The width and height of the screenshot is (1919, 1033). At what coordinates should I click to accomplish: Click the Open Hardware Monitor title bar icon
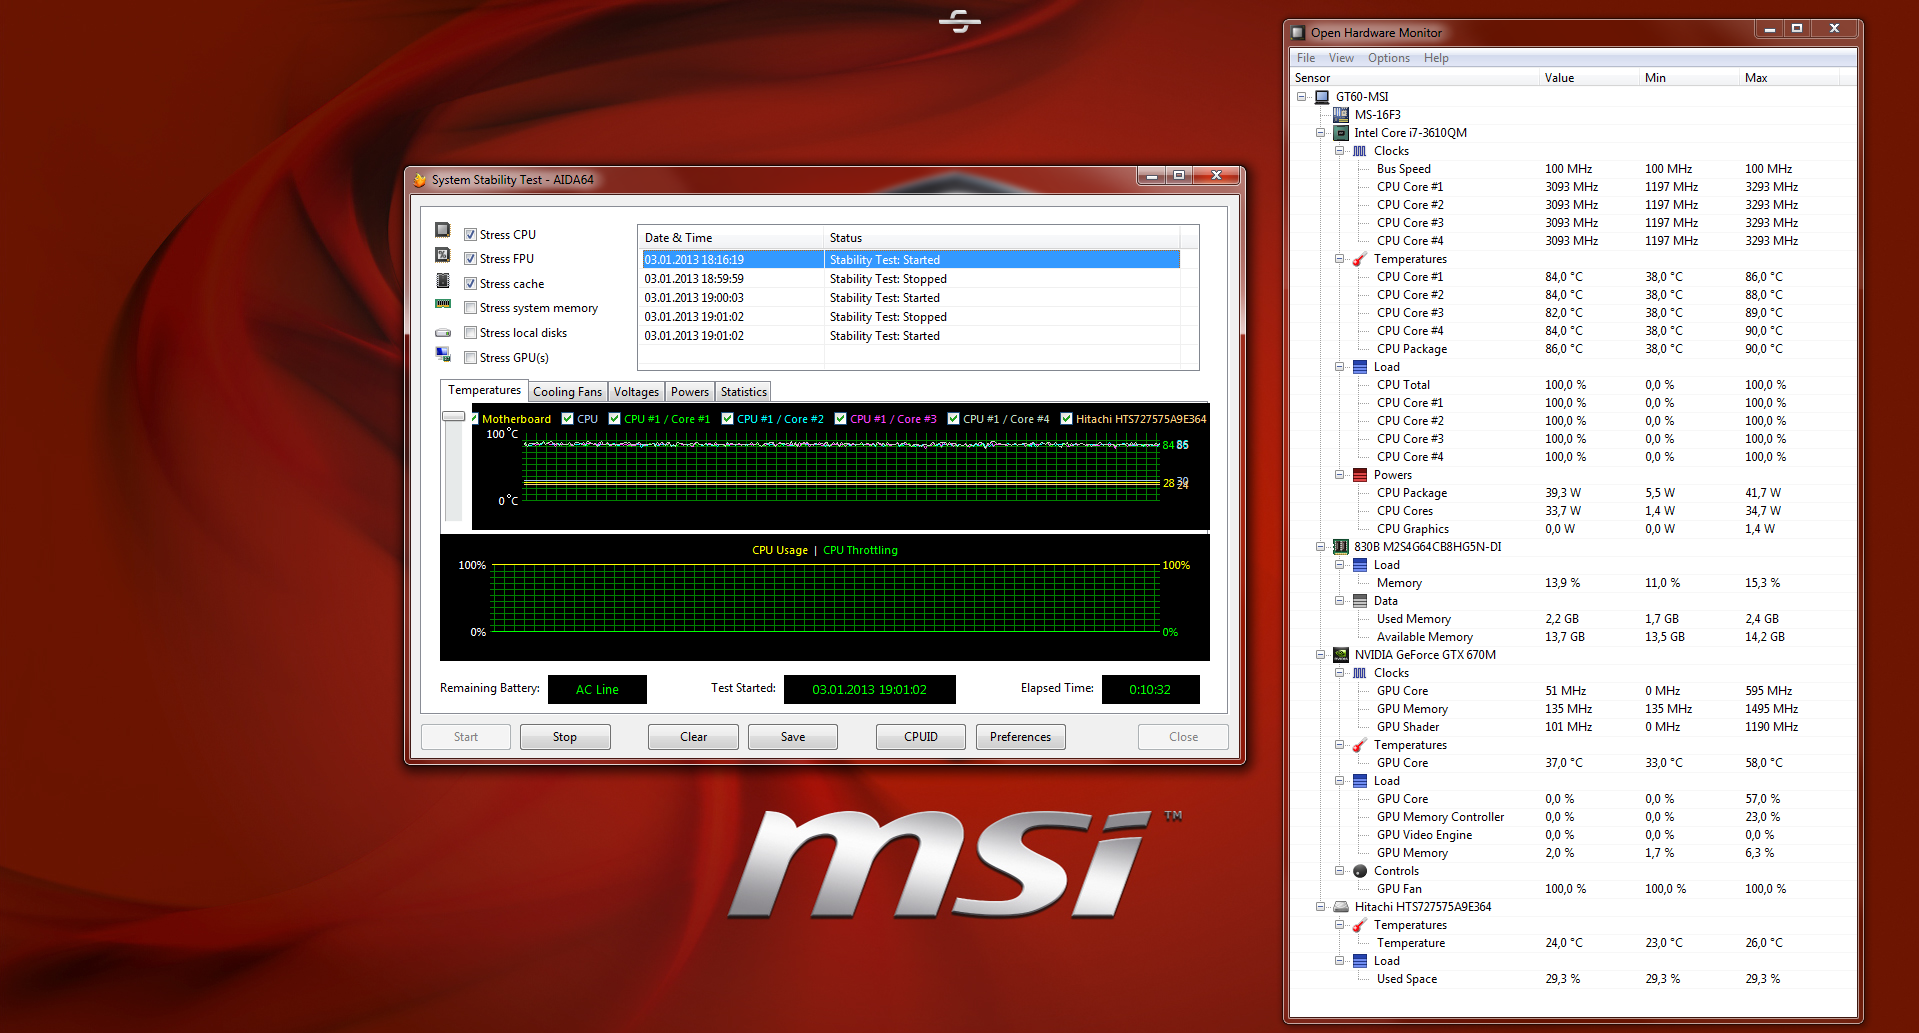(1299, 33)
